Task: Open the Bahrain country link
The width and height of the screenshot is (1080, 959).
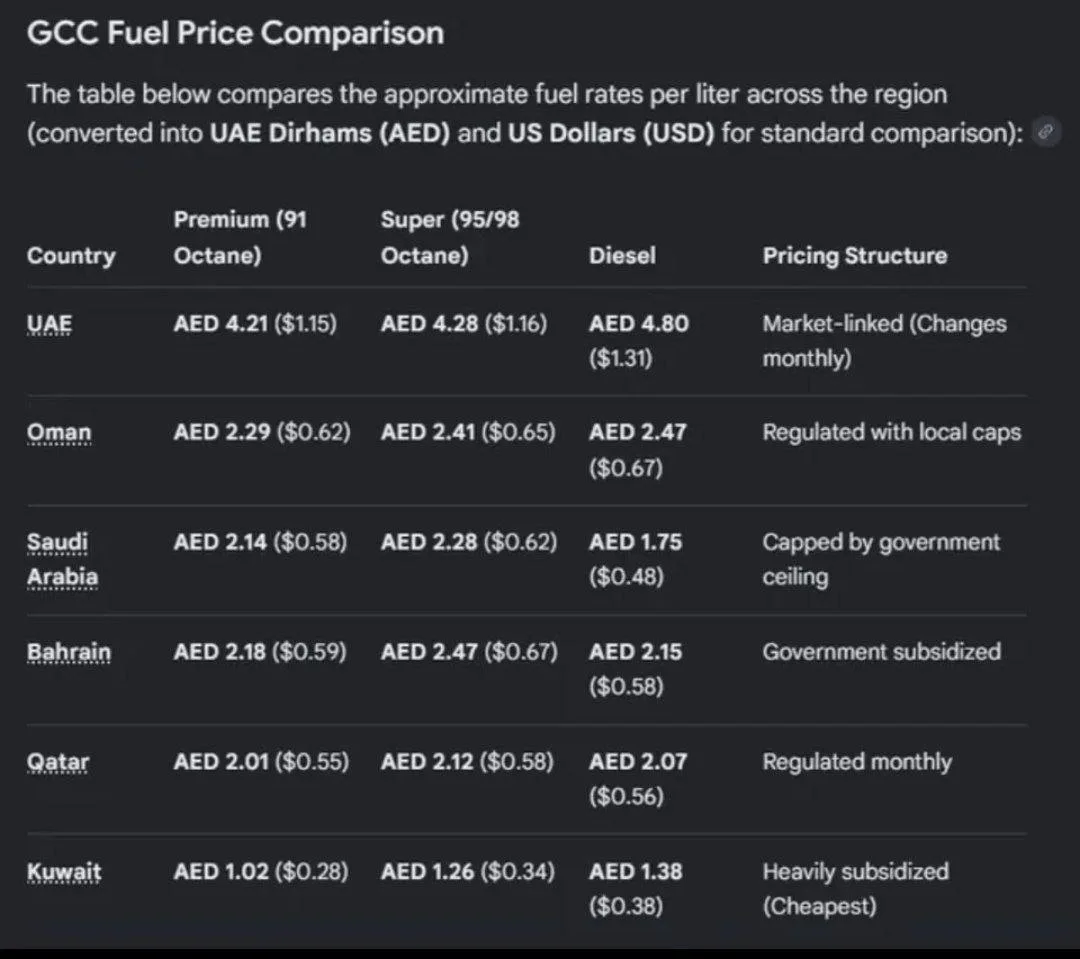Action: (69, 652)
